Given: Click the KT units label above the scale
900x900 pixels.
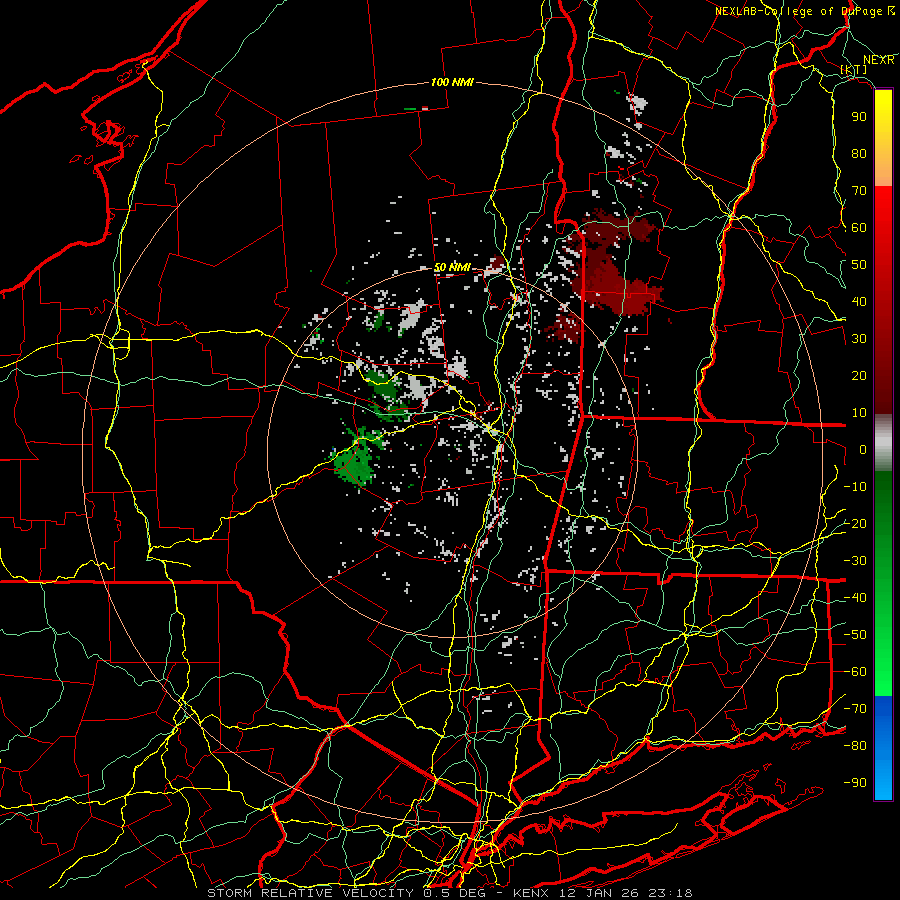Looking at the screenshot, I should pyautogui.click(x=854, y=69).
